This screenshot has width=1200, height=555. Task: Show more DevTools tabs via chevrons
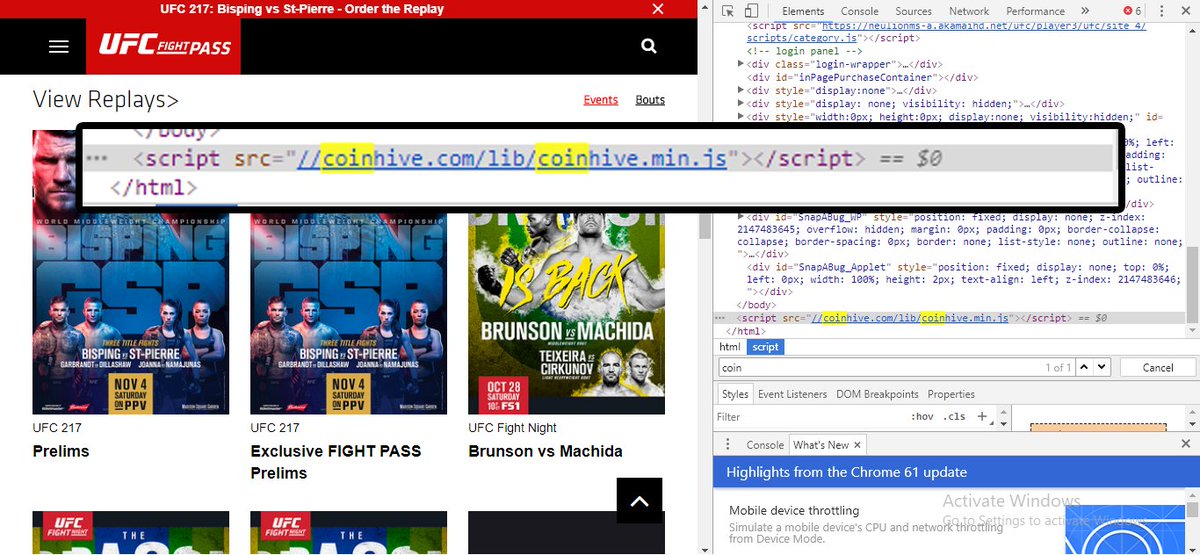pyautogui.click(x=1085, y=11)
